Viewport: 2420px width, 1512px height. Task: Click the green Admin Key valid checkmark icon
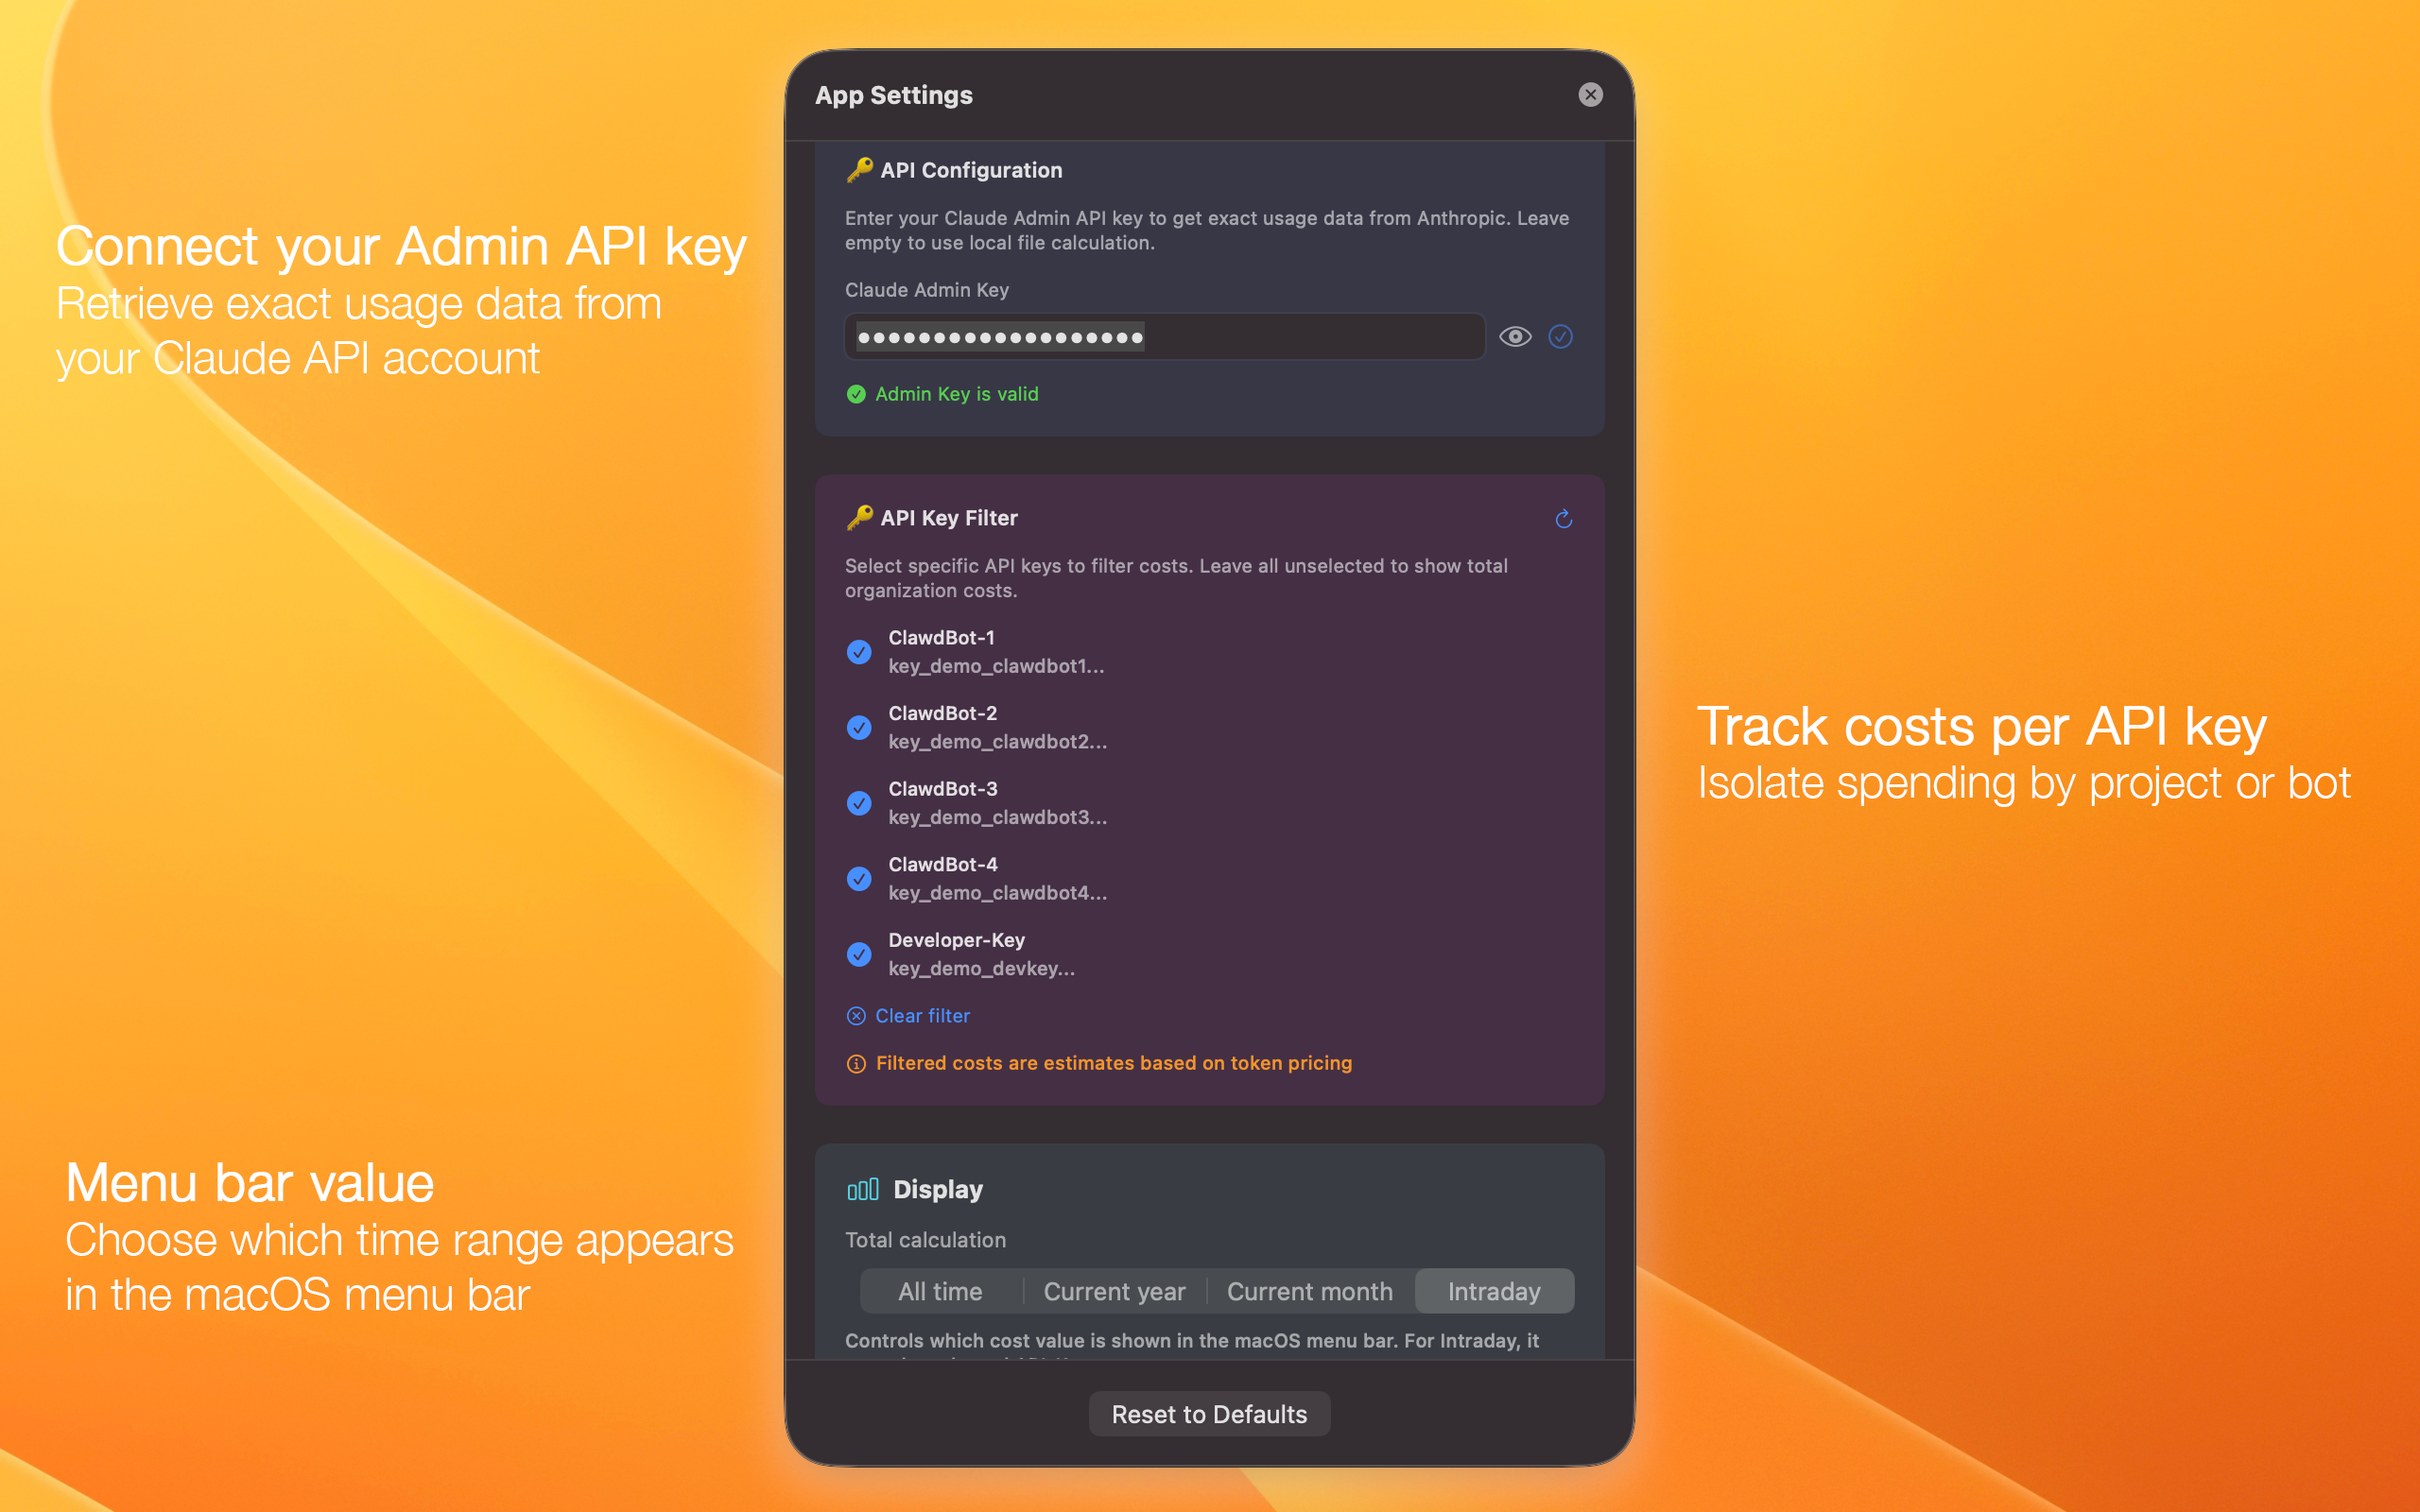[x=856, y=394]
